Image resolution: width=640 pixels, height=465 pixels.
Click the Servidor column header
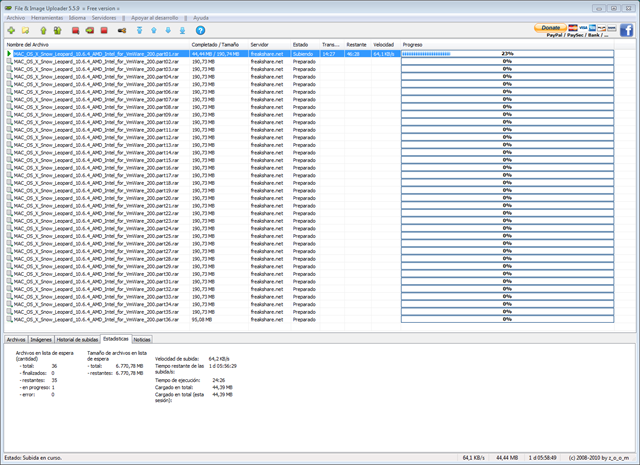click(x=269, y=45)
